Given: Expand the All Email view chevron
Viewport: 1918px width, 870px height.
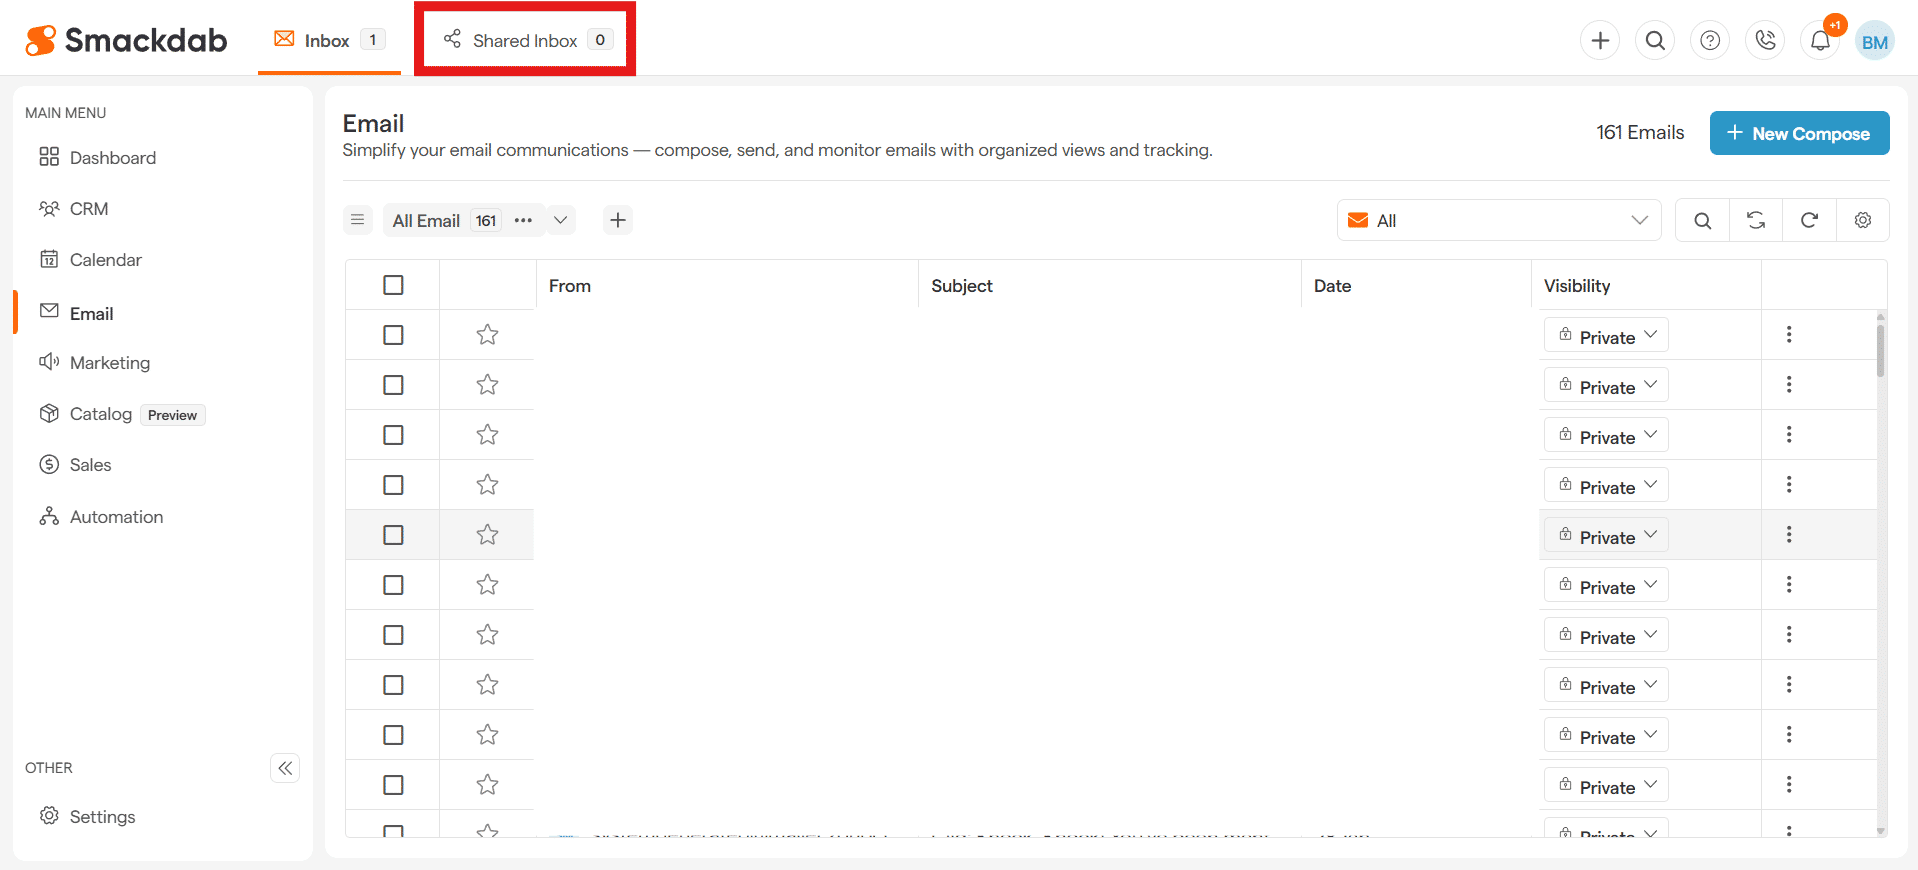Looking at the screenshot, I should [561, 220].
